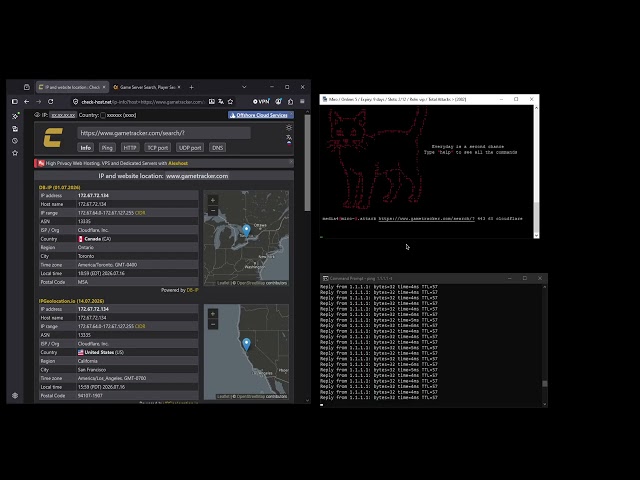Select the HTTP check button

point(130,148)
